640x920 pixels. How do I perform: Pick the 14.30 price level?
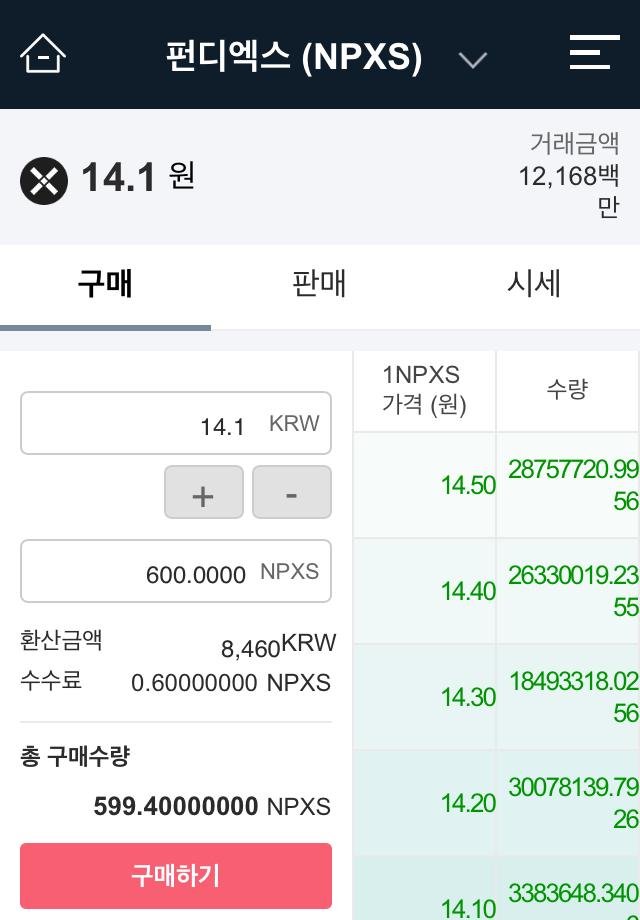[425, 697]
